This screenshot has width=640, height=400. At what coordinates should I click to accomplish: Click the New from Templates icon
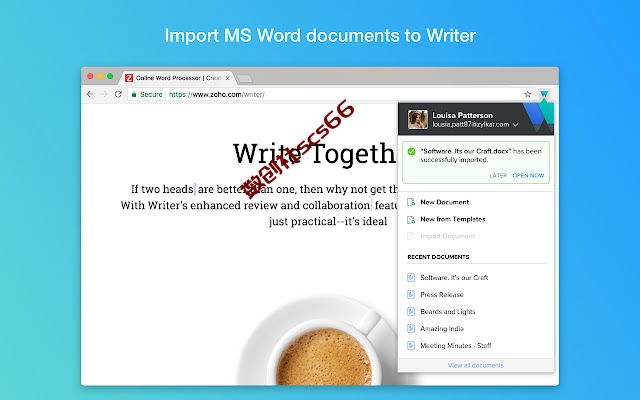pos(411,219)
